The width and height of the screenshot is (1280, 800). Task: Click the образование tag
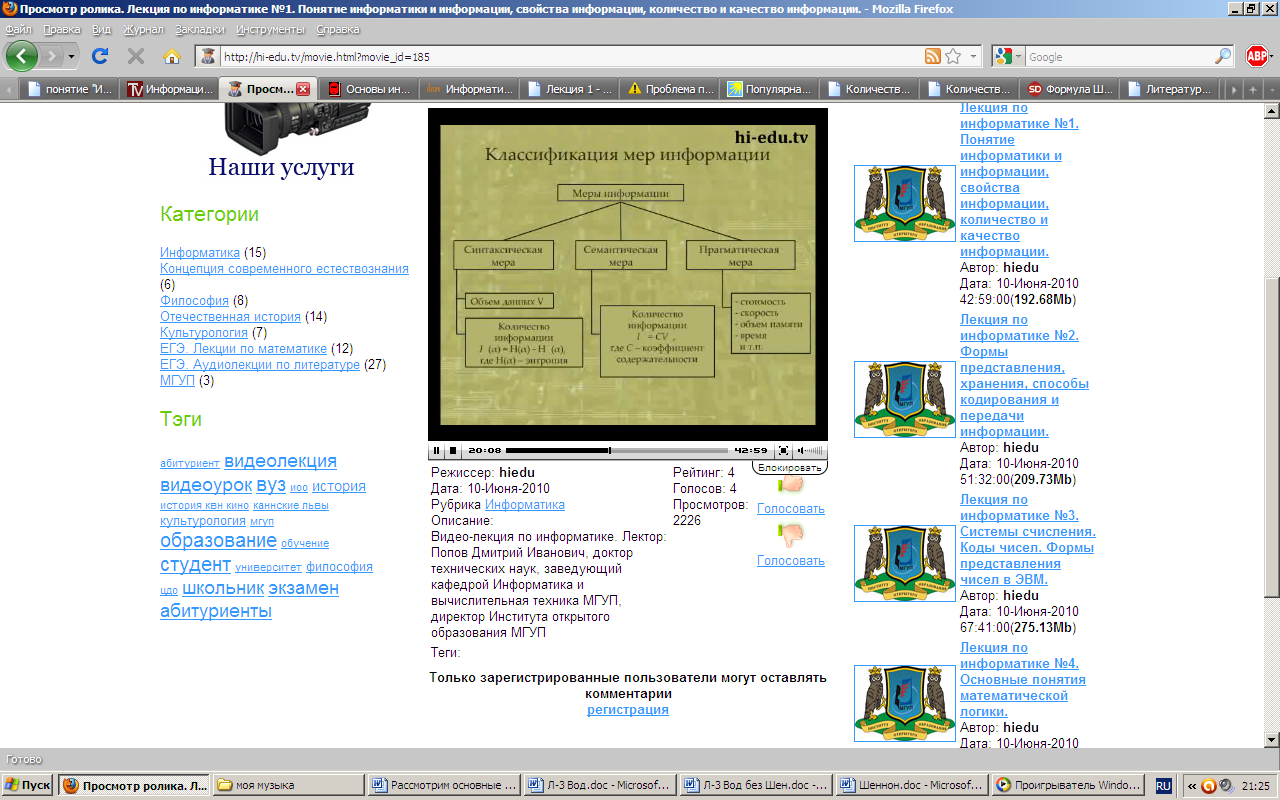point(218,540)
